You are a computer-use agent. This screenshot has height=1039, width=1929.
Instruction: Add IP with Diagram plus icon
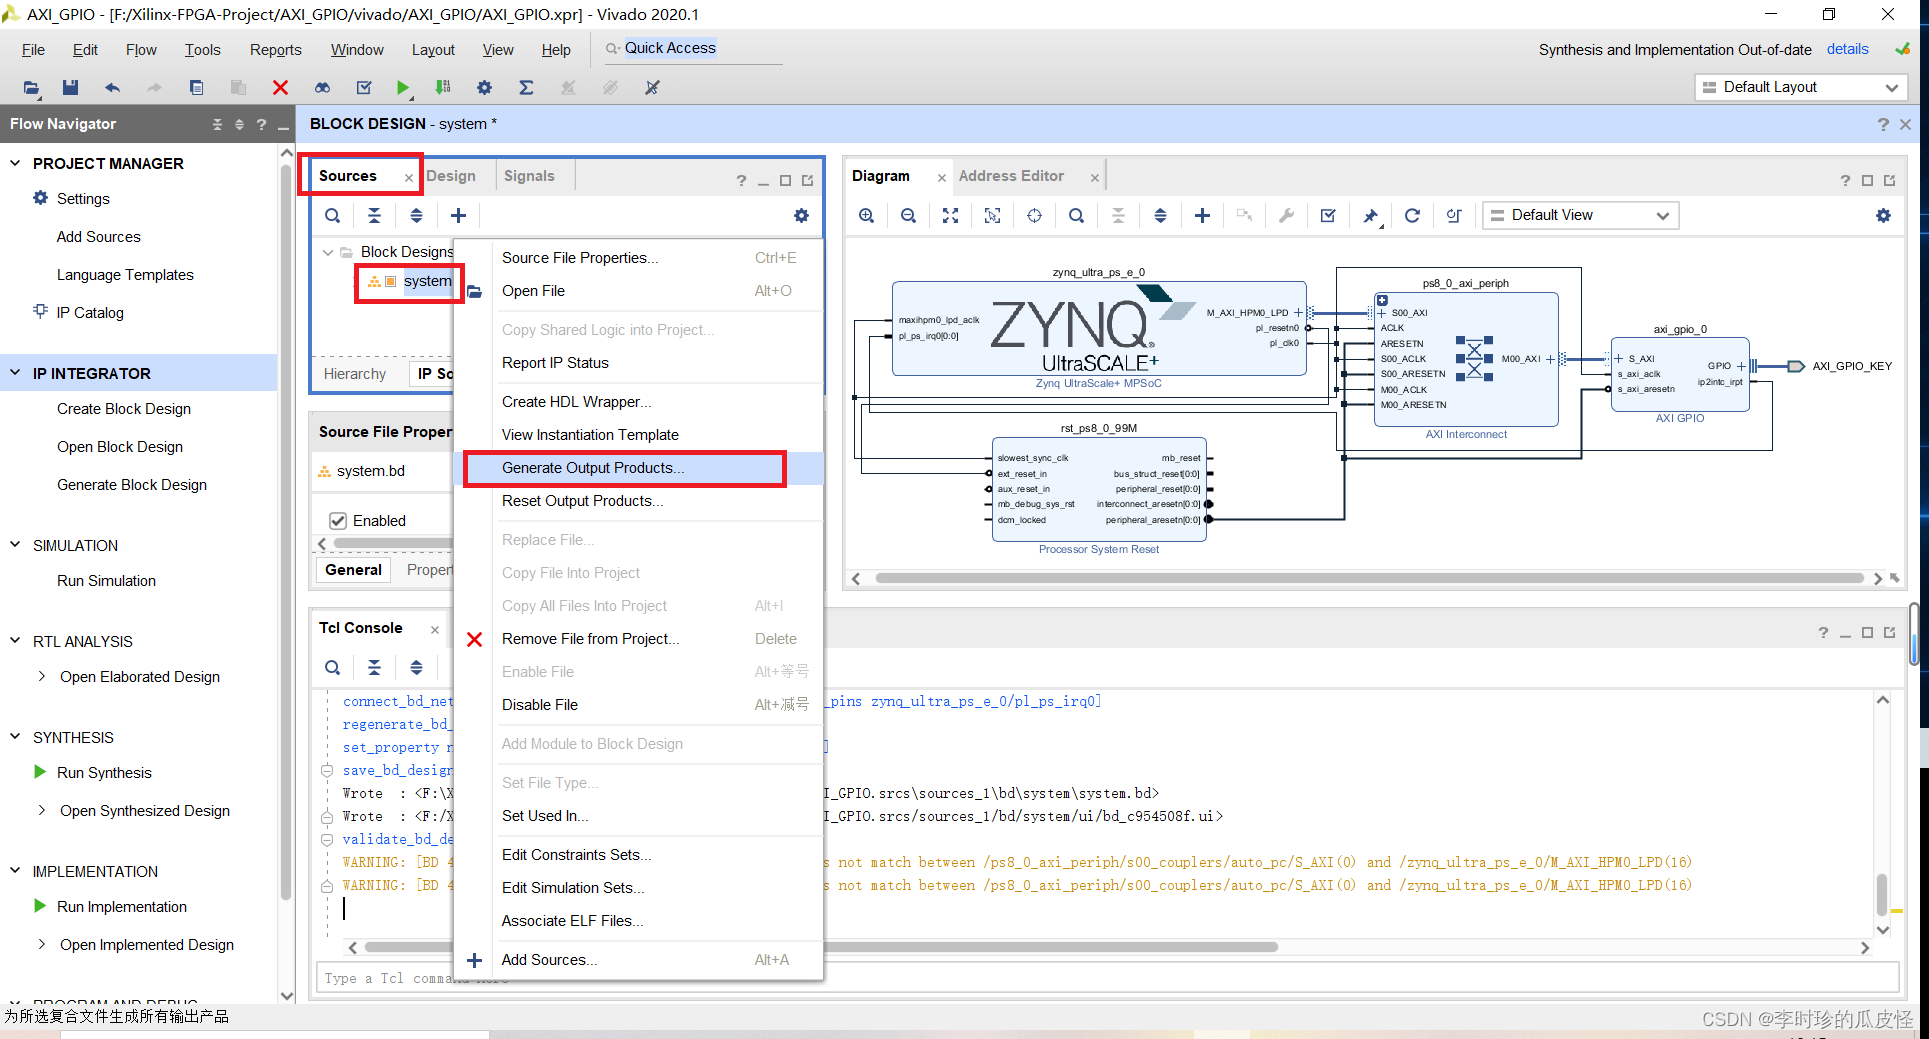[x=1202, y=216]
